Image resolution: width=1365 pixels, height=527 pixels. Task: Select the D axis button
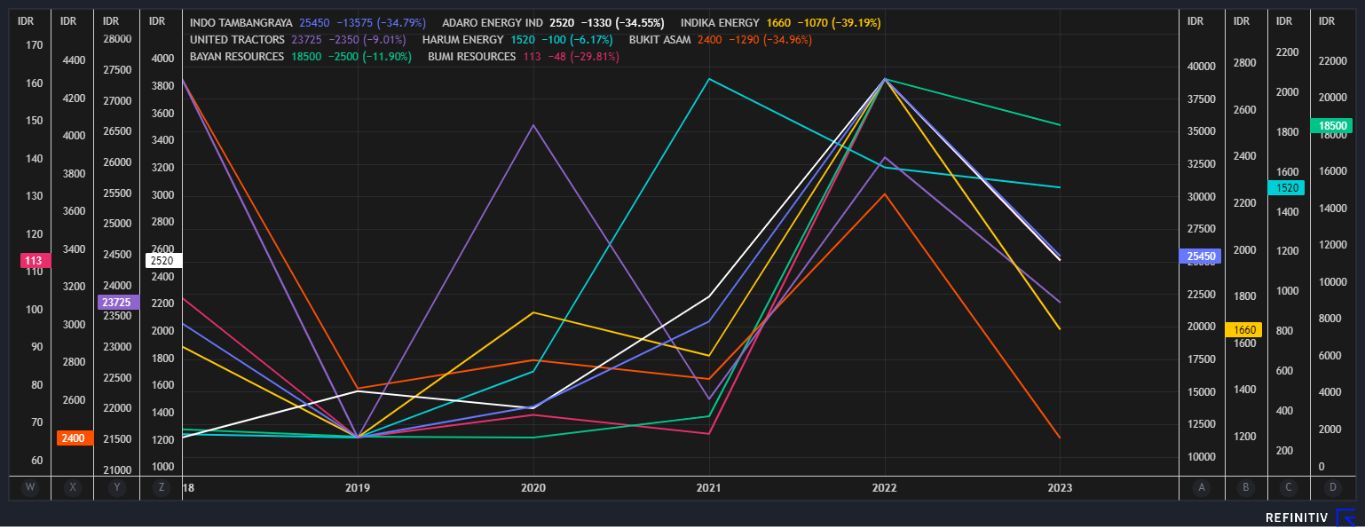1333,488
